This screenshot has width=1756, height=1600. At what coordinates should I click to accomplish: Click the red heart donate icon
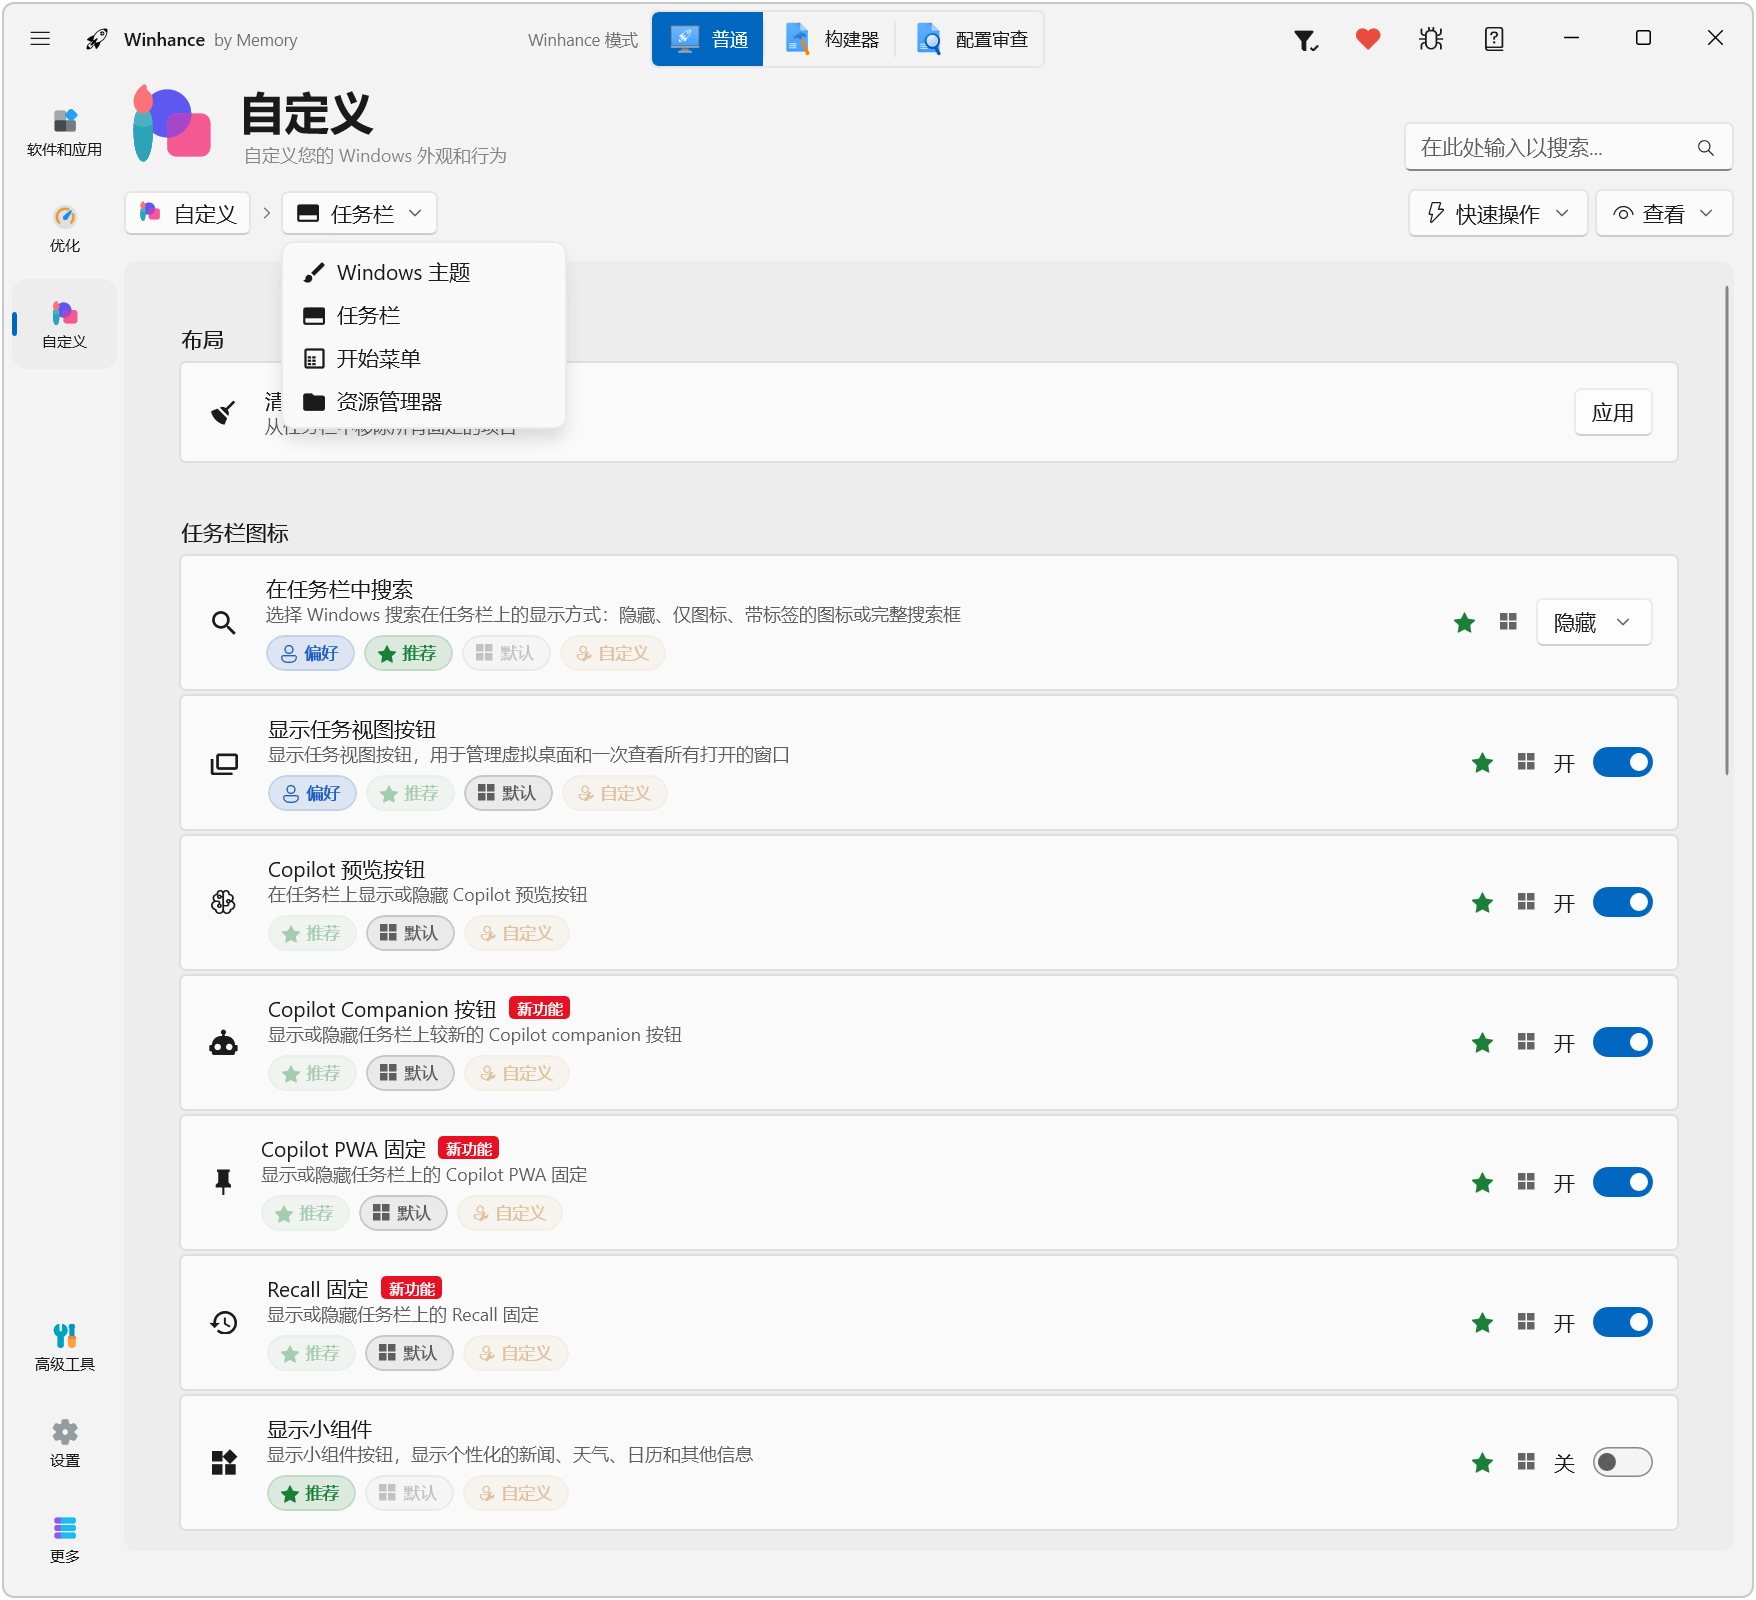[1368, 39]
